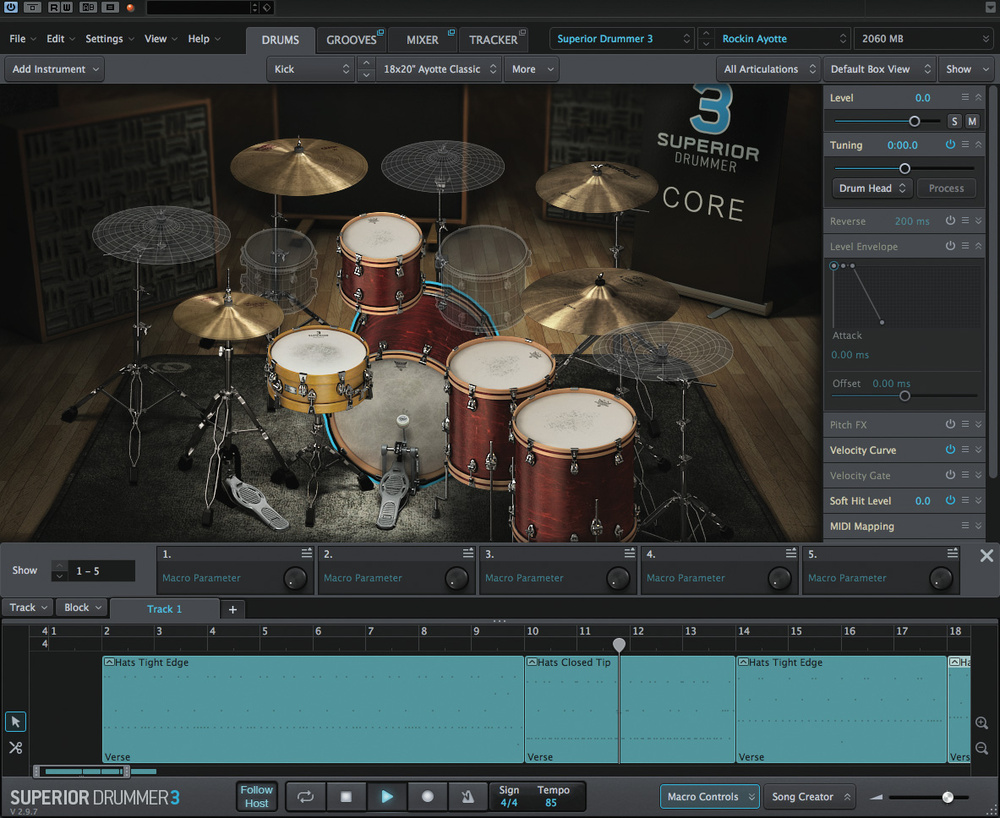The height and width of the screenshot is (818, 1000).
Task: Close the Macro Controls panel
Action: point(986,556)
